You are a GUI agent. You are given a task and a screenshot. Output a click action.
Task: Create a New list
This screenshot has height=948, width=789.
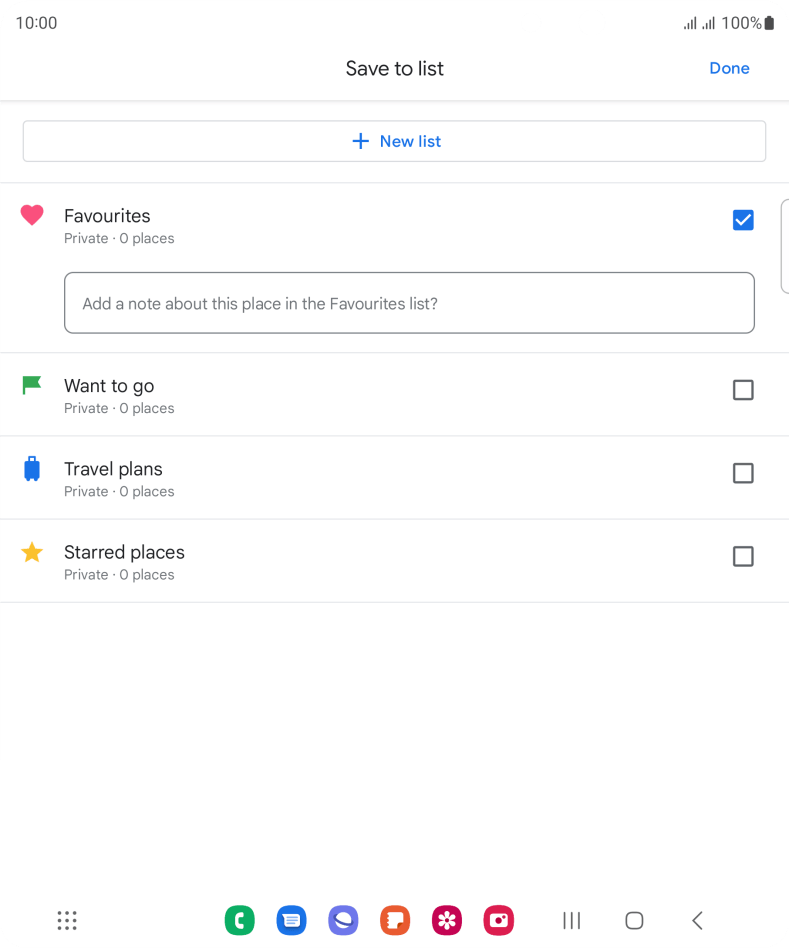pos(394,141)
